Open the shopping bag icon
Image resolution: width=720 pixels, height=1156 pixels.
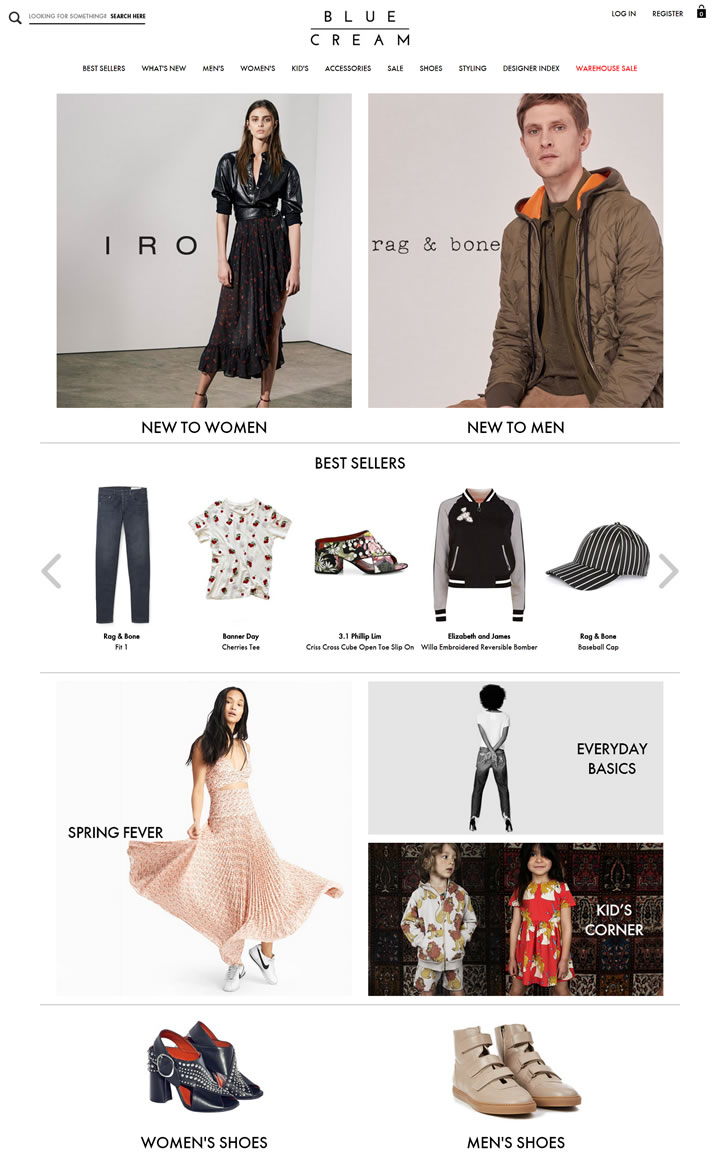(x=701, y=13)
